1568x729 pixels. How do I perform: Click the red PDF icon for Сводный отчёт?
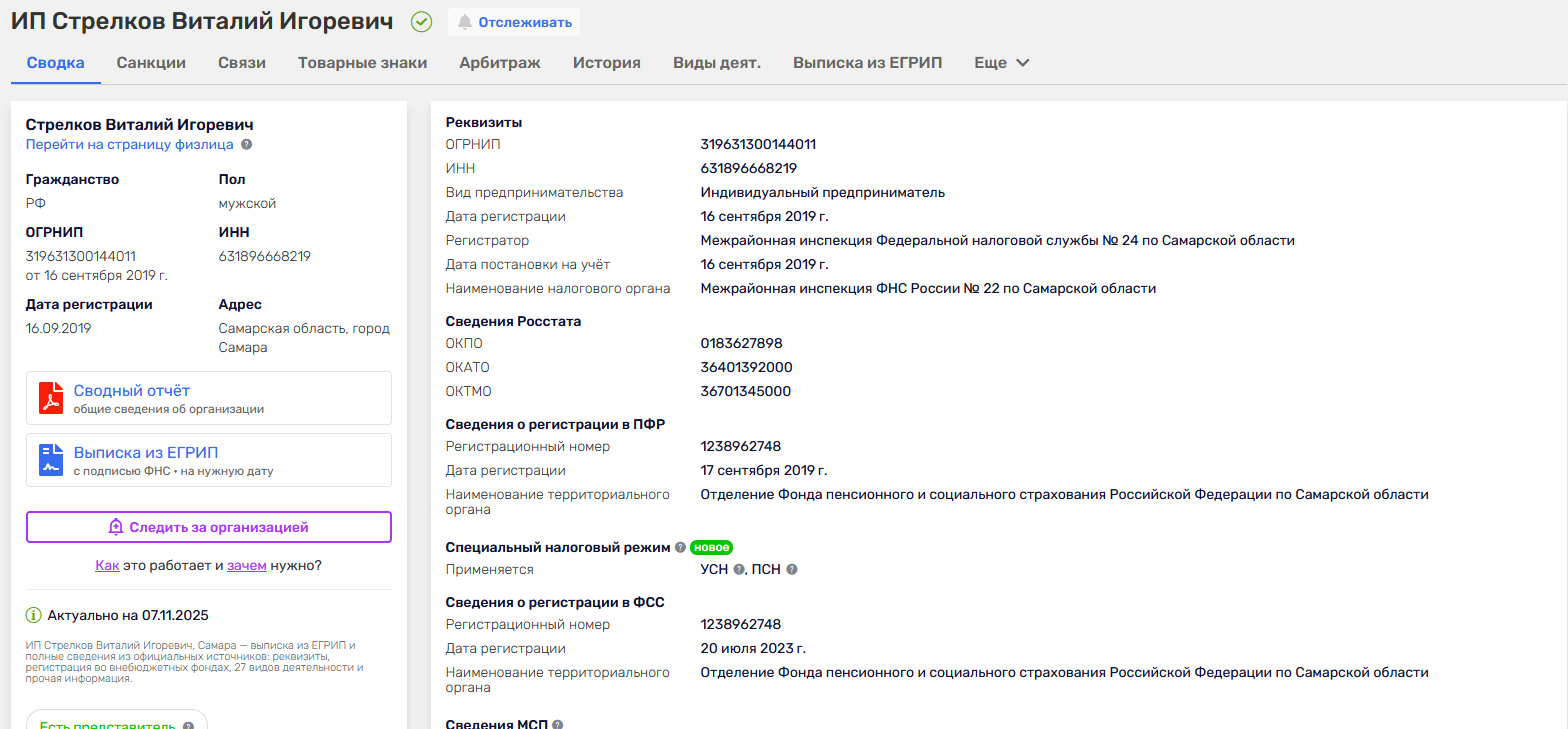coord(51,398)
